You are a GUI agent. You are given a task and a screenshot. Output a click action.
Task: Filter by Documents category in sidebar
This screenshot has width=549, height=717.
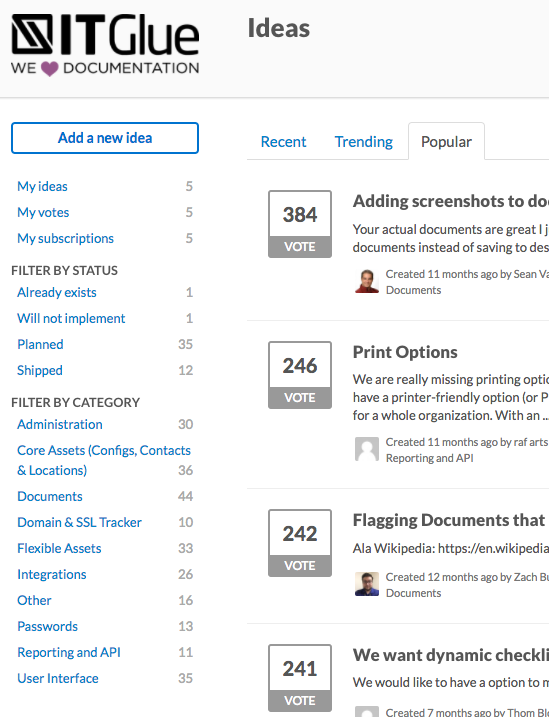(x=50, y=496)
